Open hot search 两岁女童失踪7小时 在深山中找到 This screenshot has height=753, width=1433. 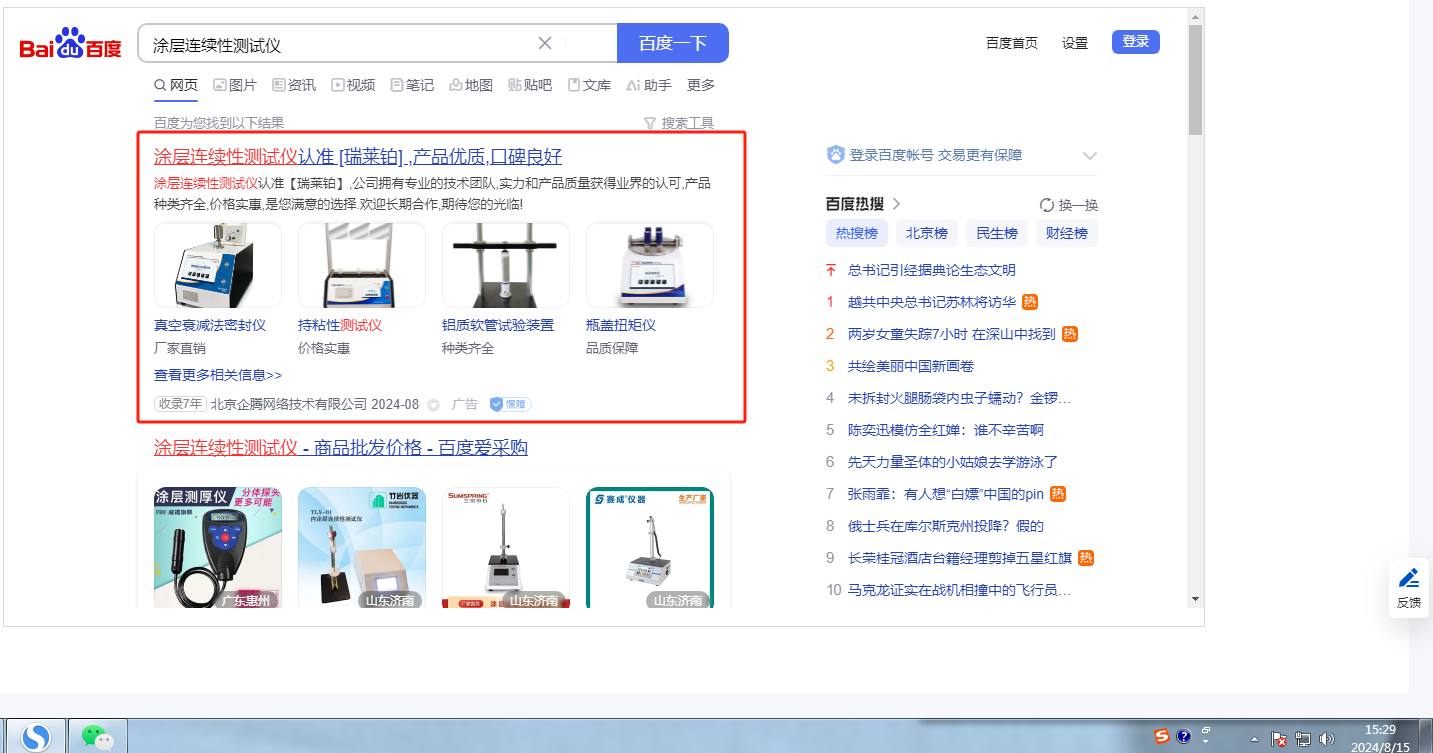pyautogui.click(x=952, y=334)
